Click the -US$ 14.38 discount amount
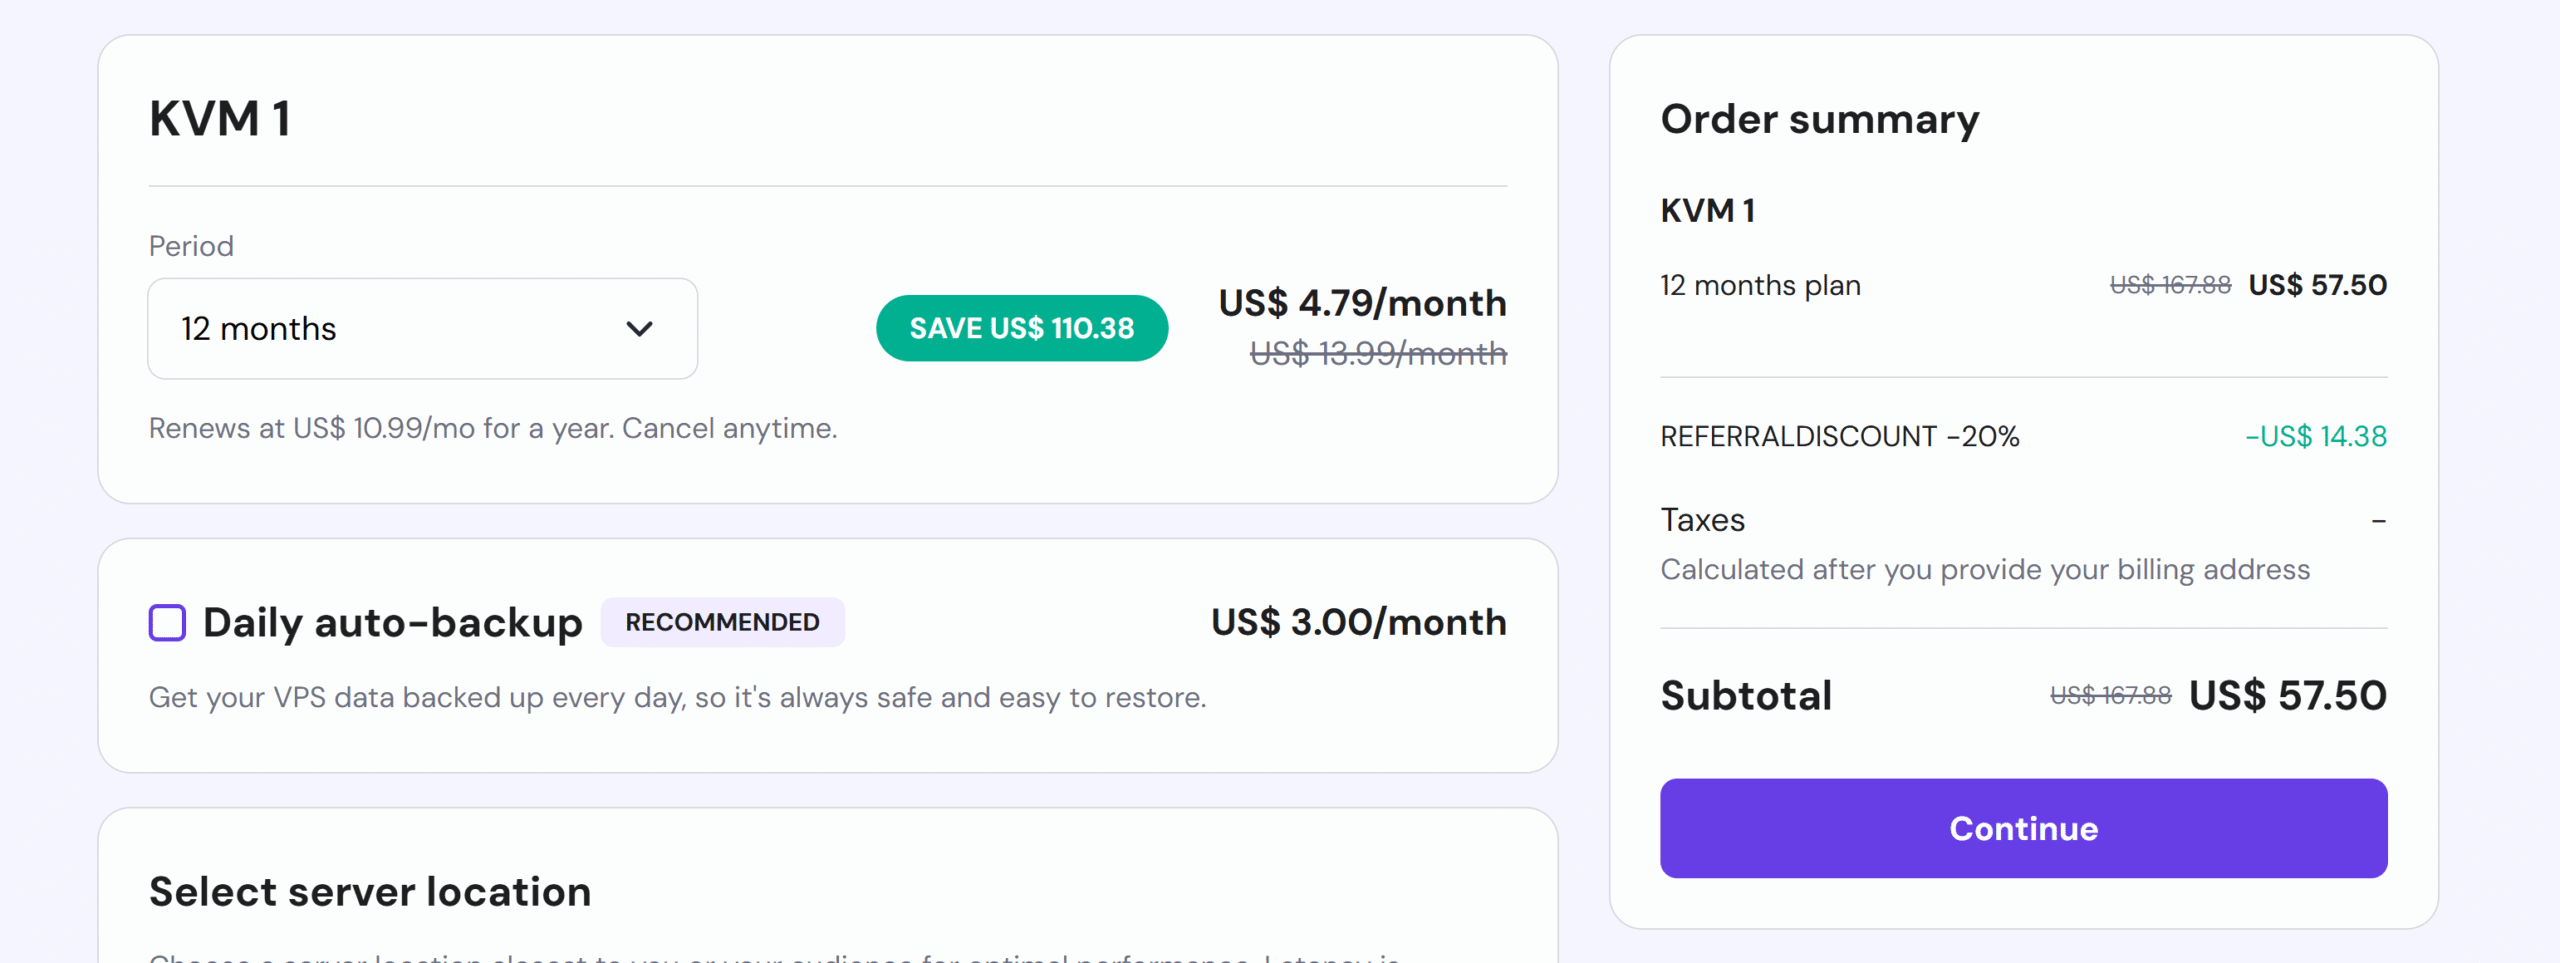Viewport: 2560px width, 963px height. 2315,436
